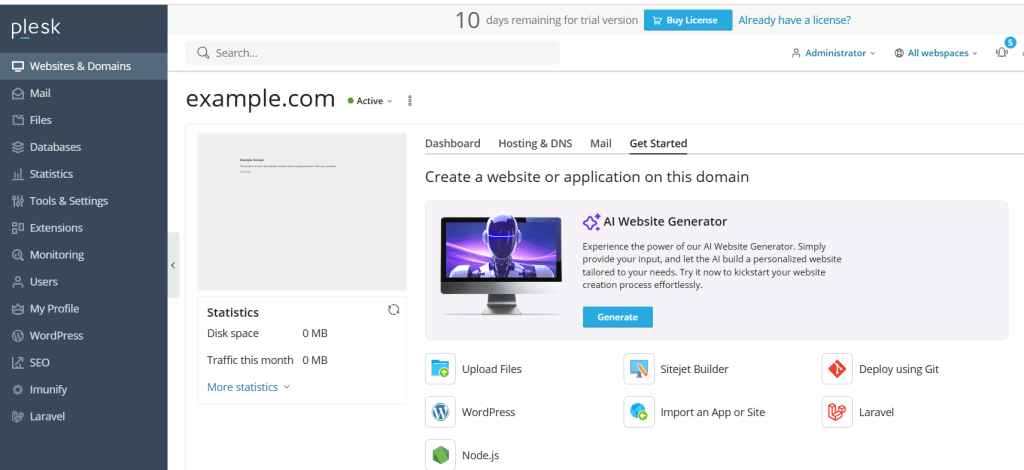Click the Buy License button
This screenshot has height=470, width=1024.
687,20
